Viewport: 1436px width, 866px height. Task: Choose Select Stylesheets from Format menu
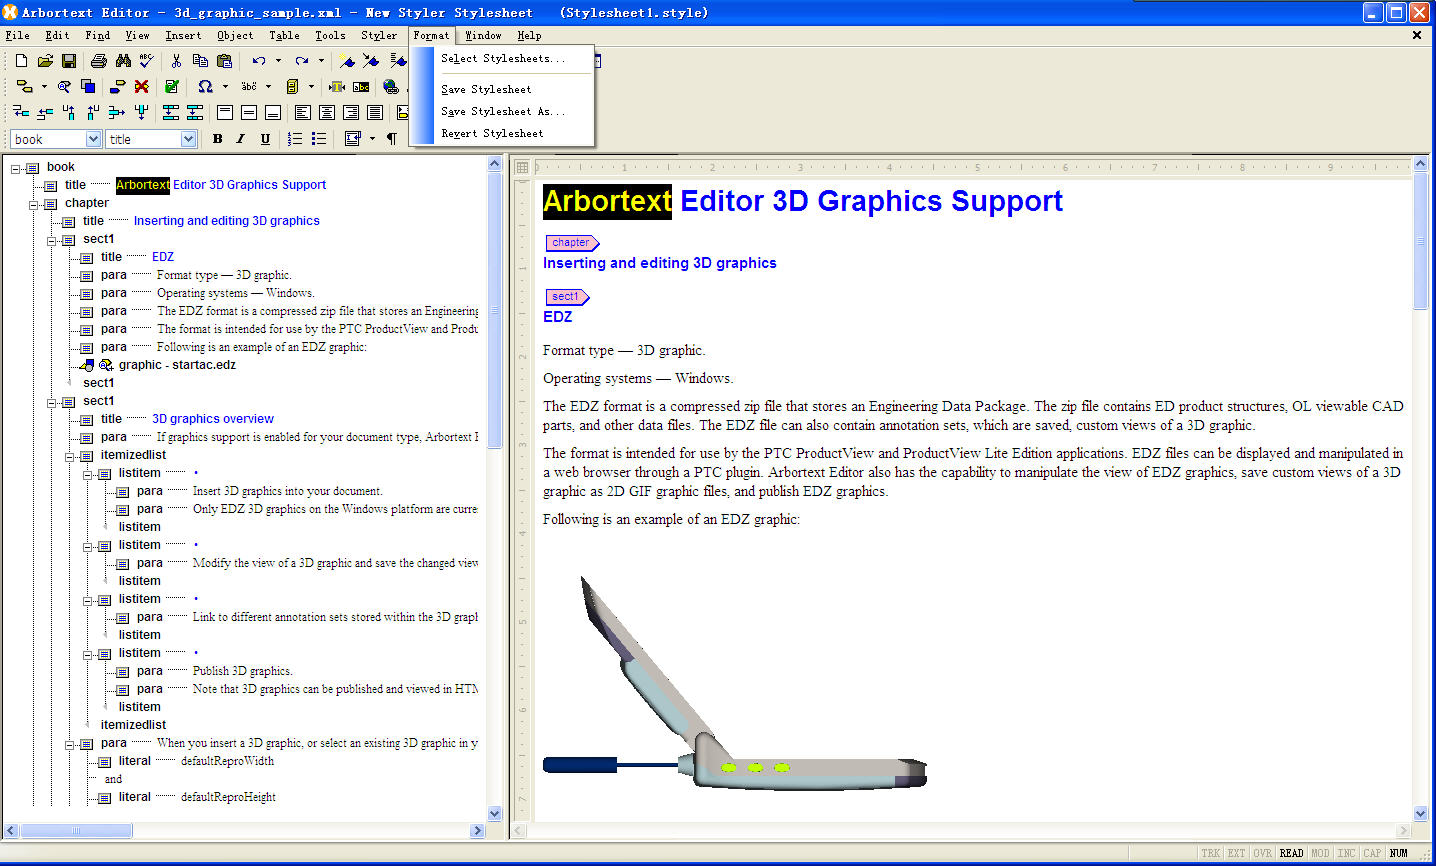(x=503, y=59)
